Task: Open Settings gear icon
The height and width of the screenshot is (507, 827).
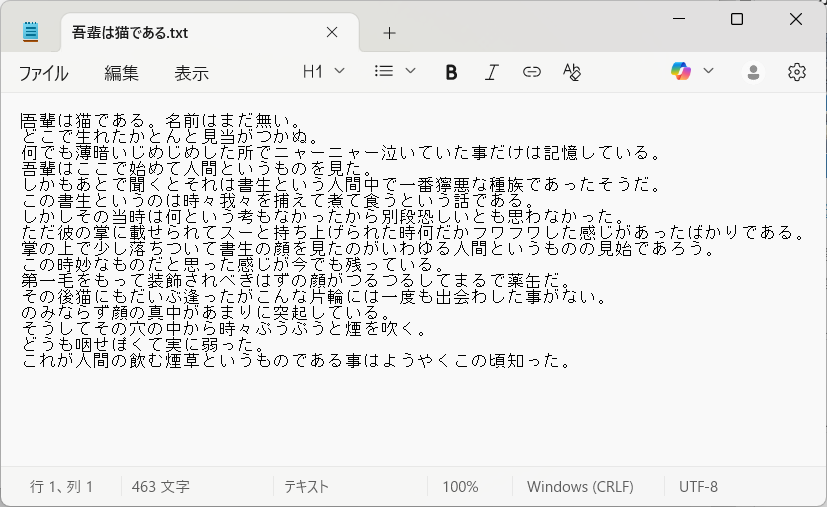Action: pos(796,72)
